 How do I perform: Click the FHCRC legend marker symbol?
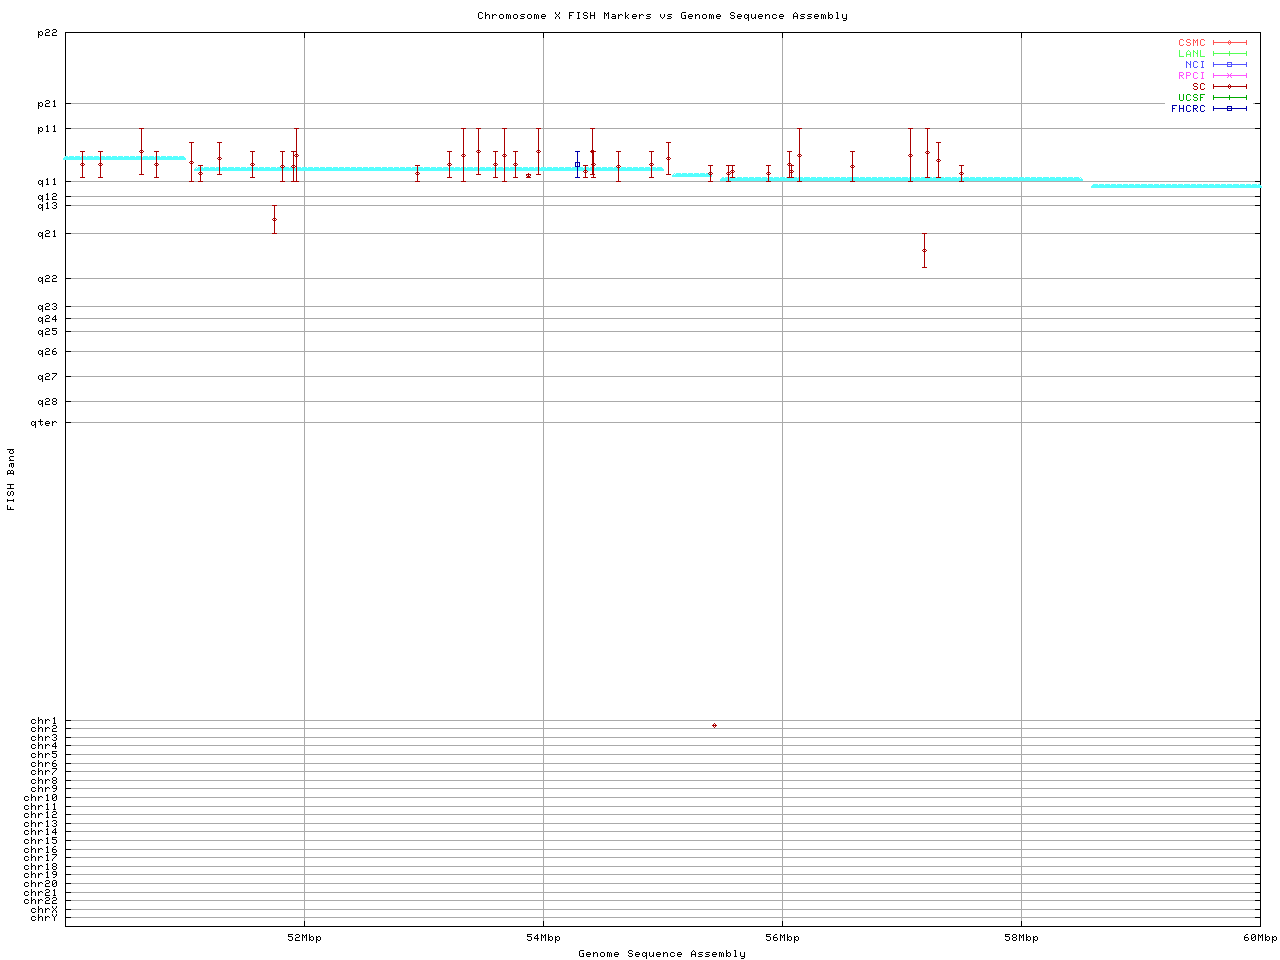coord(1229,109)
